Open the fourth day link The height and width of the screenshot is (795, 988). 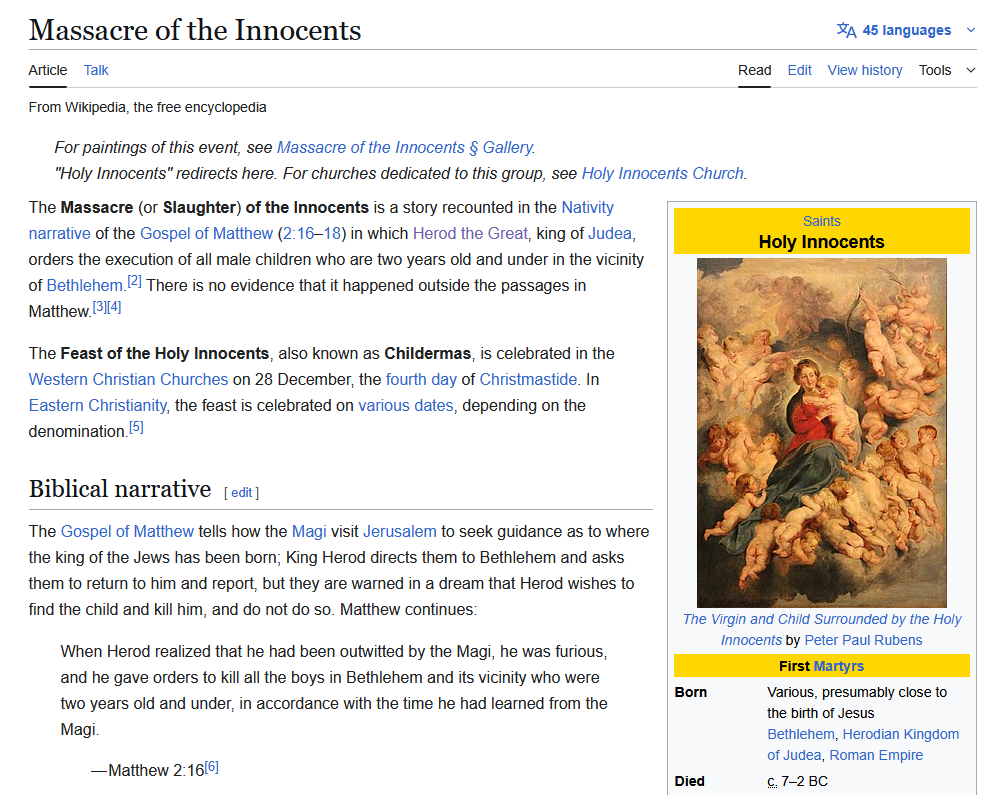[x=421, y=379]
